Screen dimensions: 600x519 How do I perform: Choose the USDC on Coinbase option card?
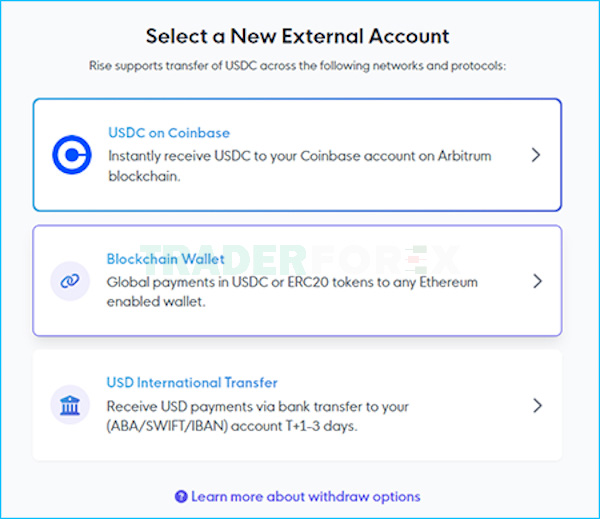point(297,155)
